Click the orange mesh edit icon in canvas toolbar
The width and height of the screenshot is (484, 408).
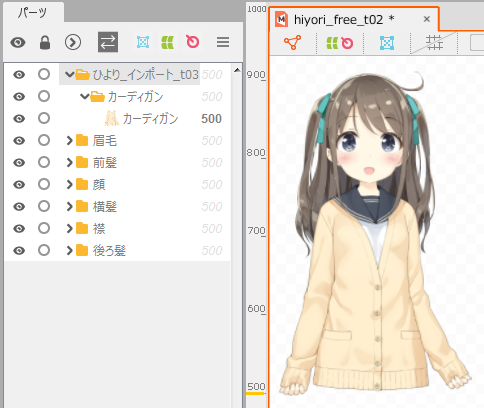point(292,43)
